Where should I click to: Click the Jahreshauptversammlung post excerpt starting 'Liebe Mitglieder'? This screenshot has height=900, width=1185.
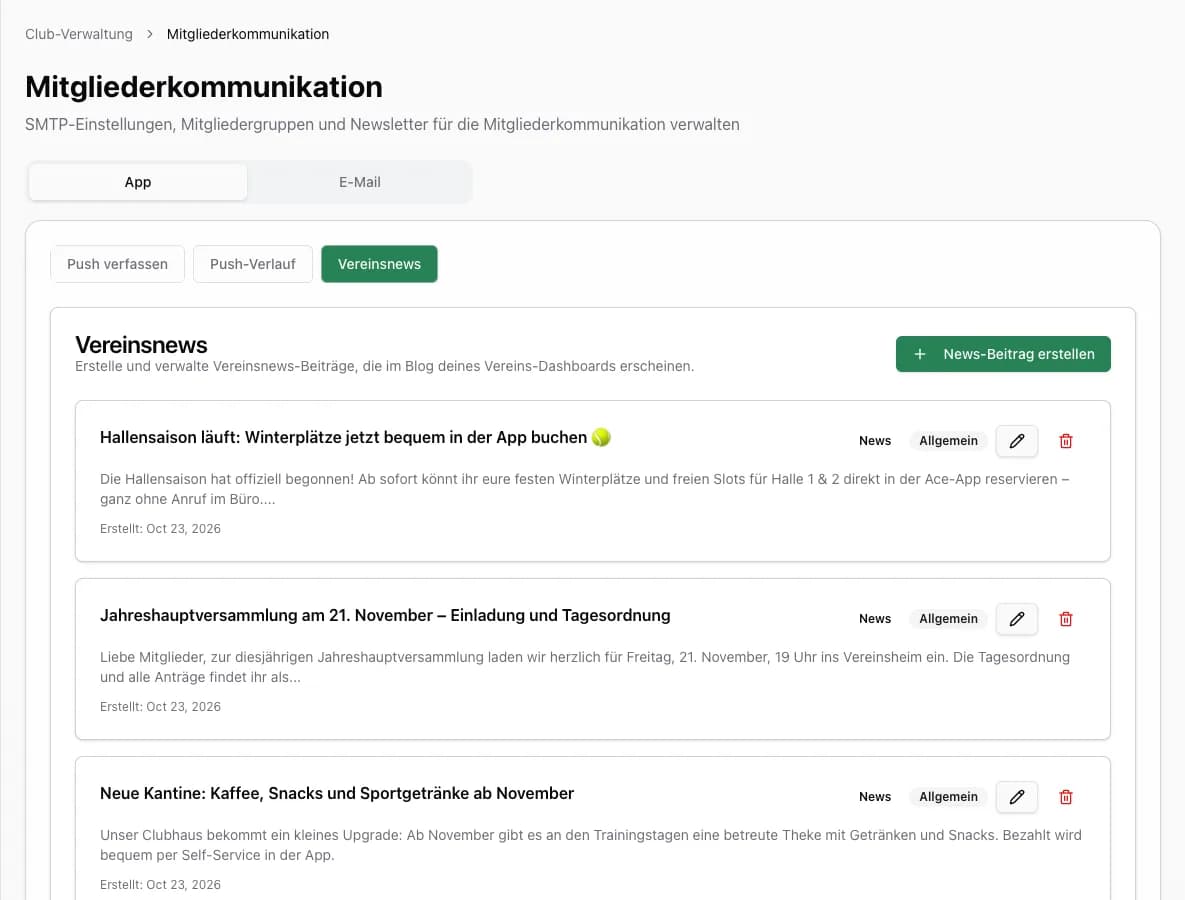584,666
